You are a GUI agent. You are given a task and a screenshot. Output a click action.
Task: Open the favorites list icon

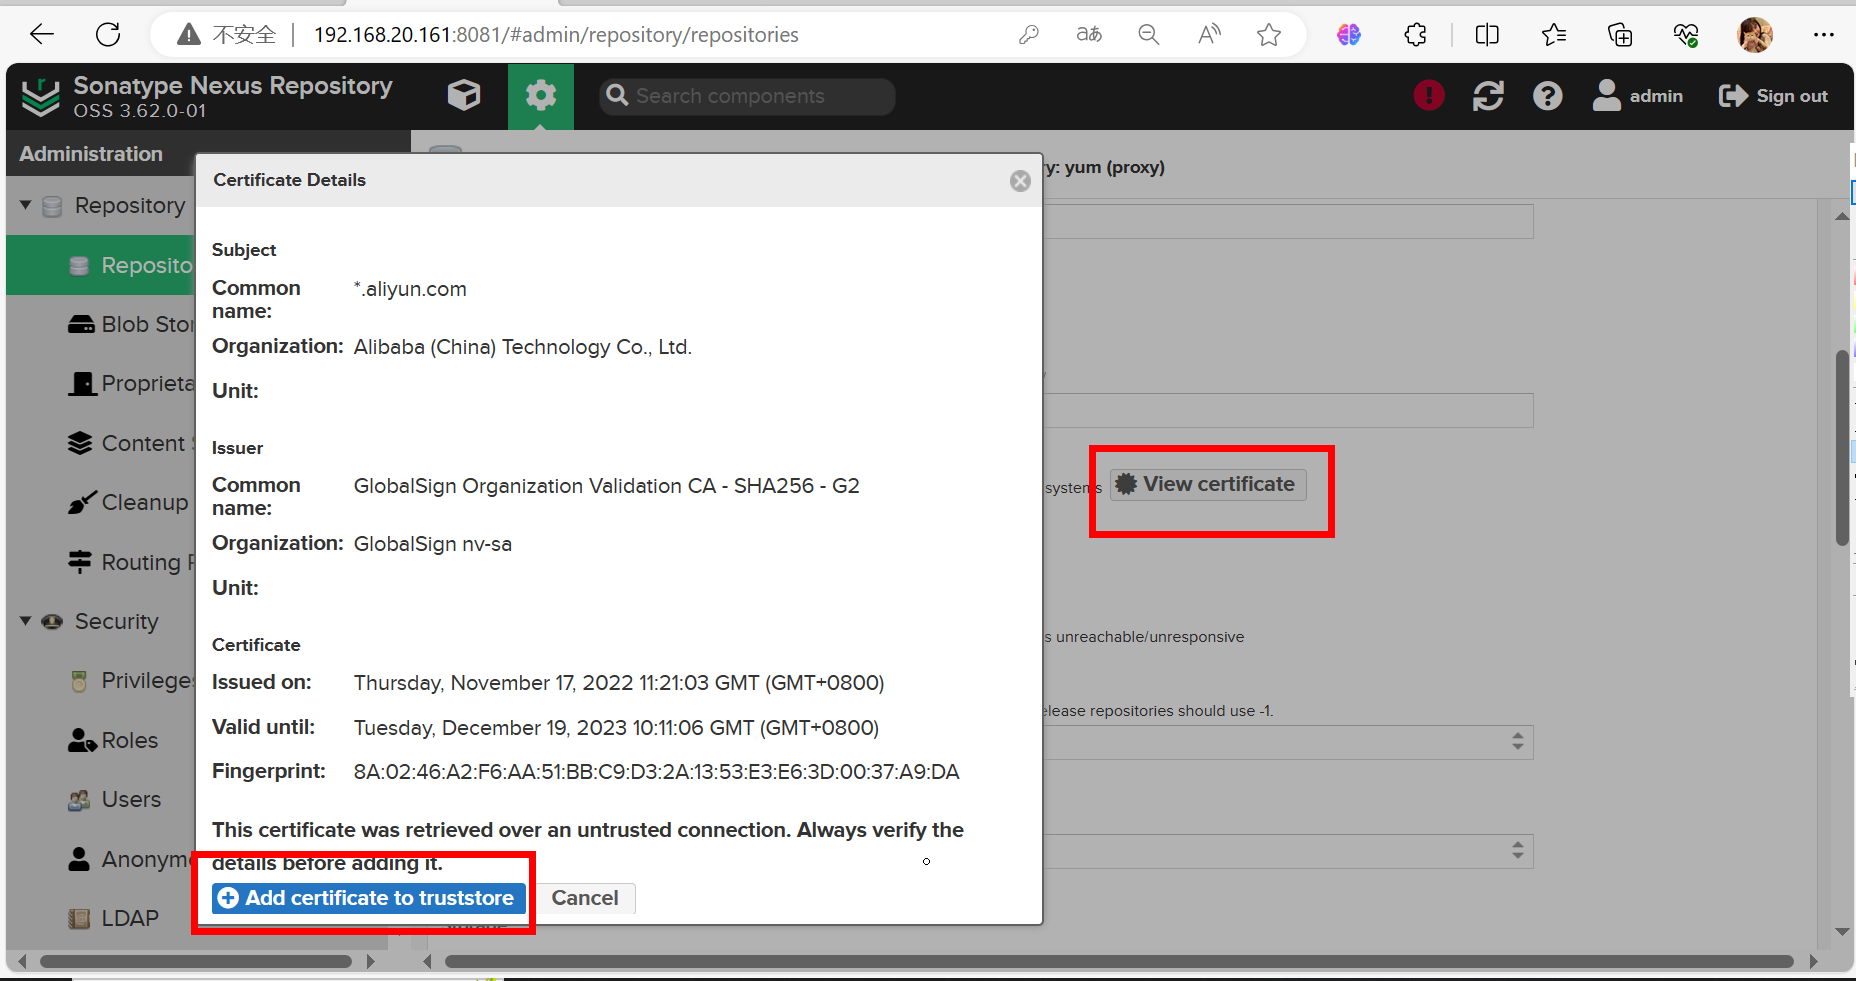(x=1554, y=35)
